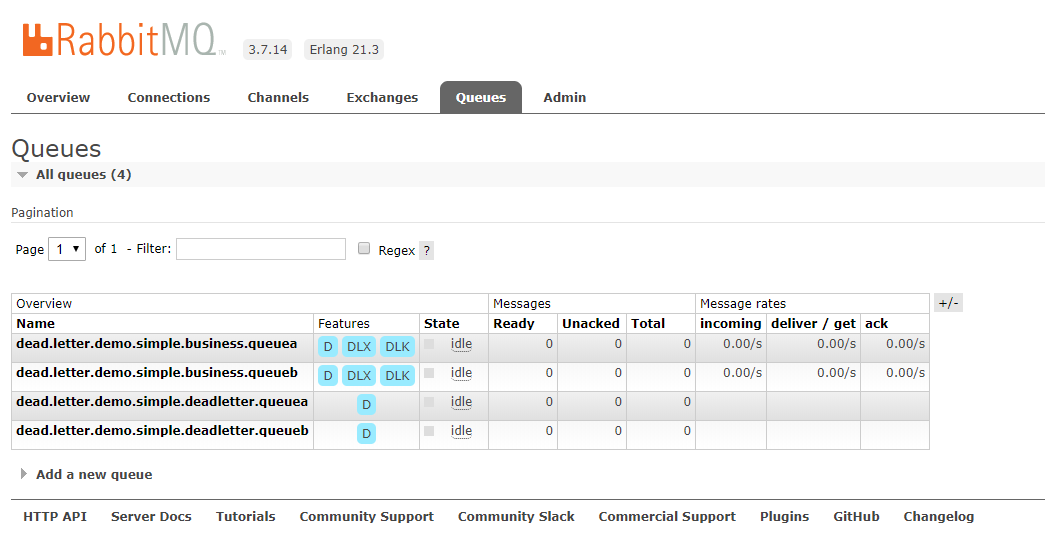
Task: Click the DLK badge for business.queuea
Action: click(x=397, y=346)
